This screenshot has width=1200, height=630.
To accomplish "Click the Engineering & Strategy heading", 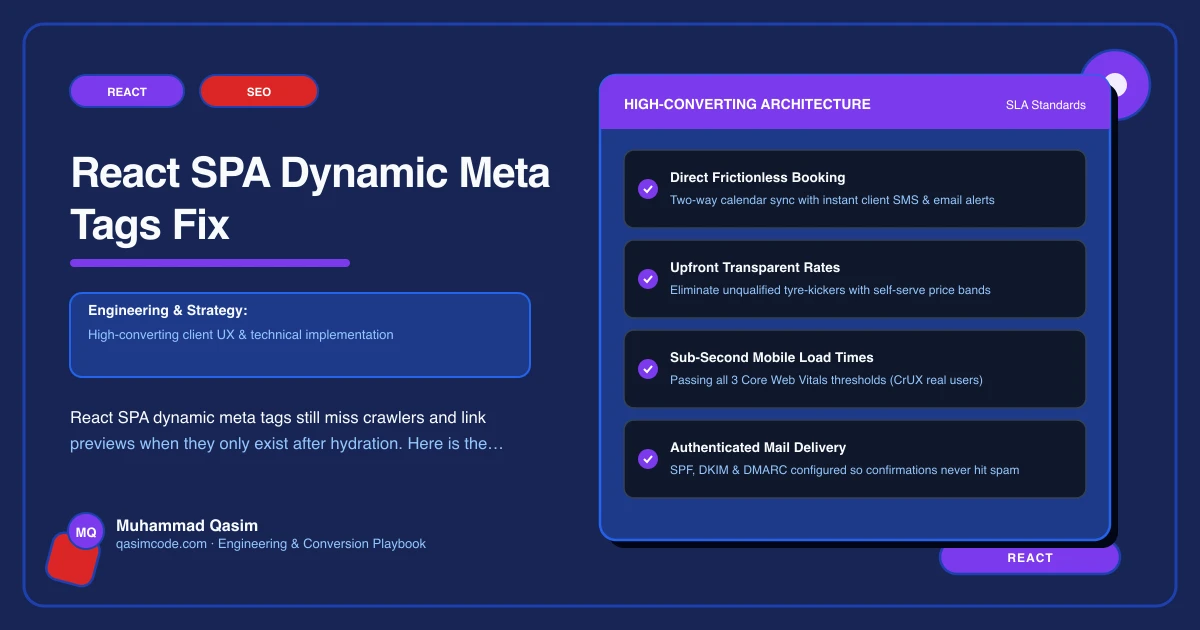I will 168,311.
